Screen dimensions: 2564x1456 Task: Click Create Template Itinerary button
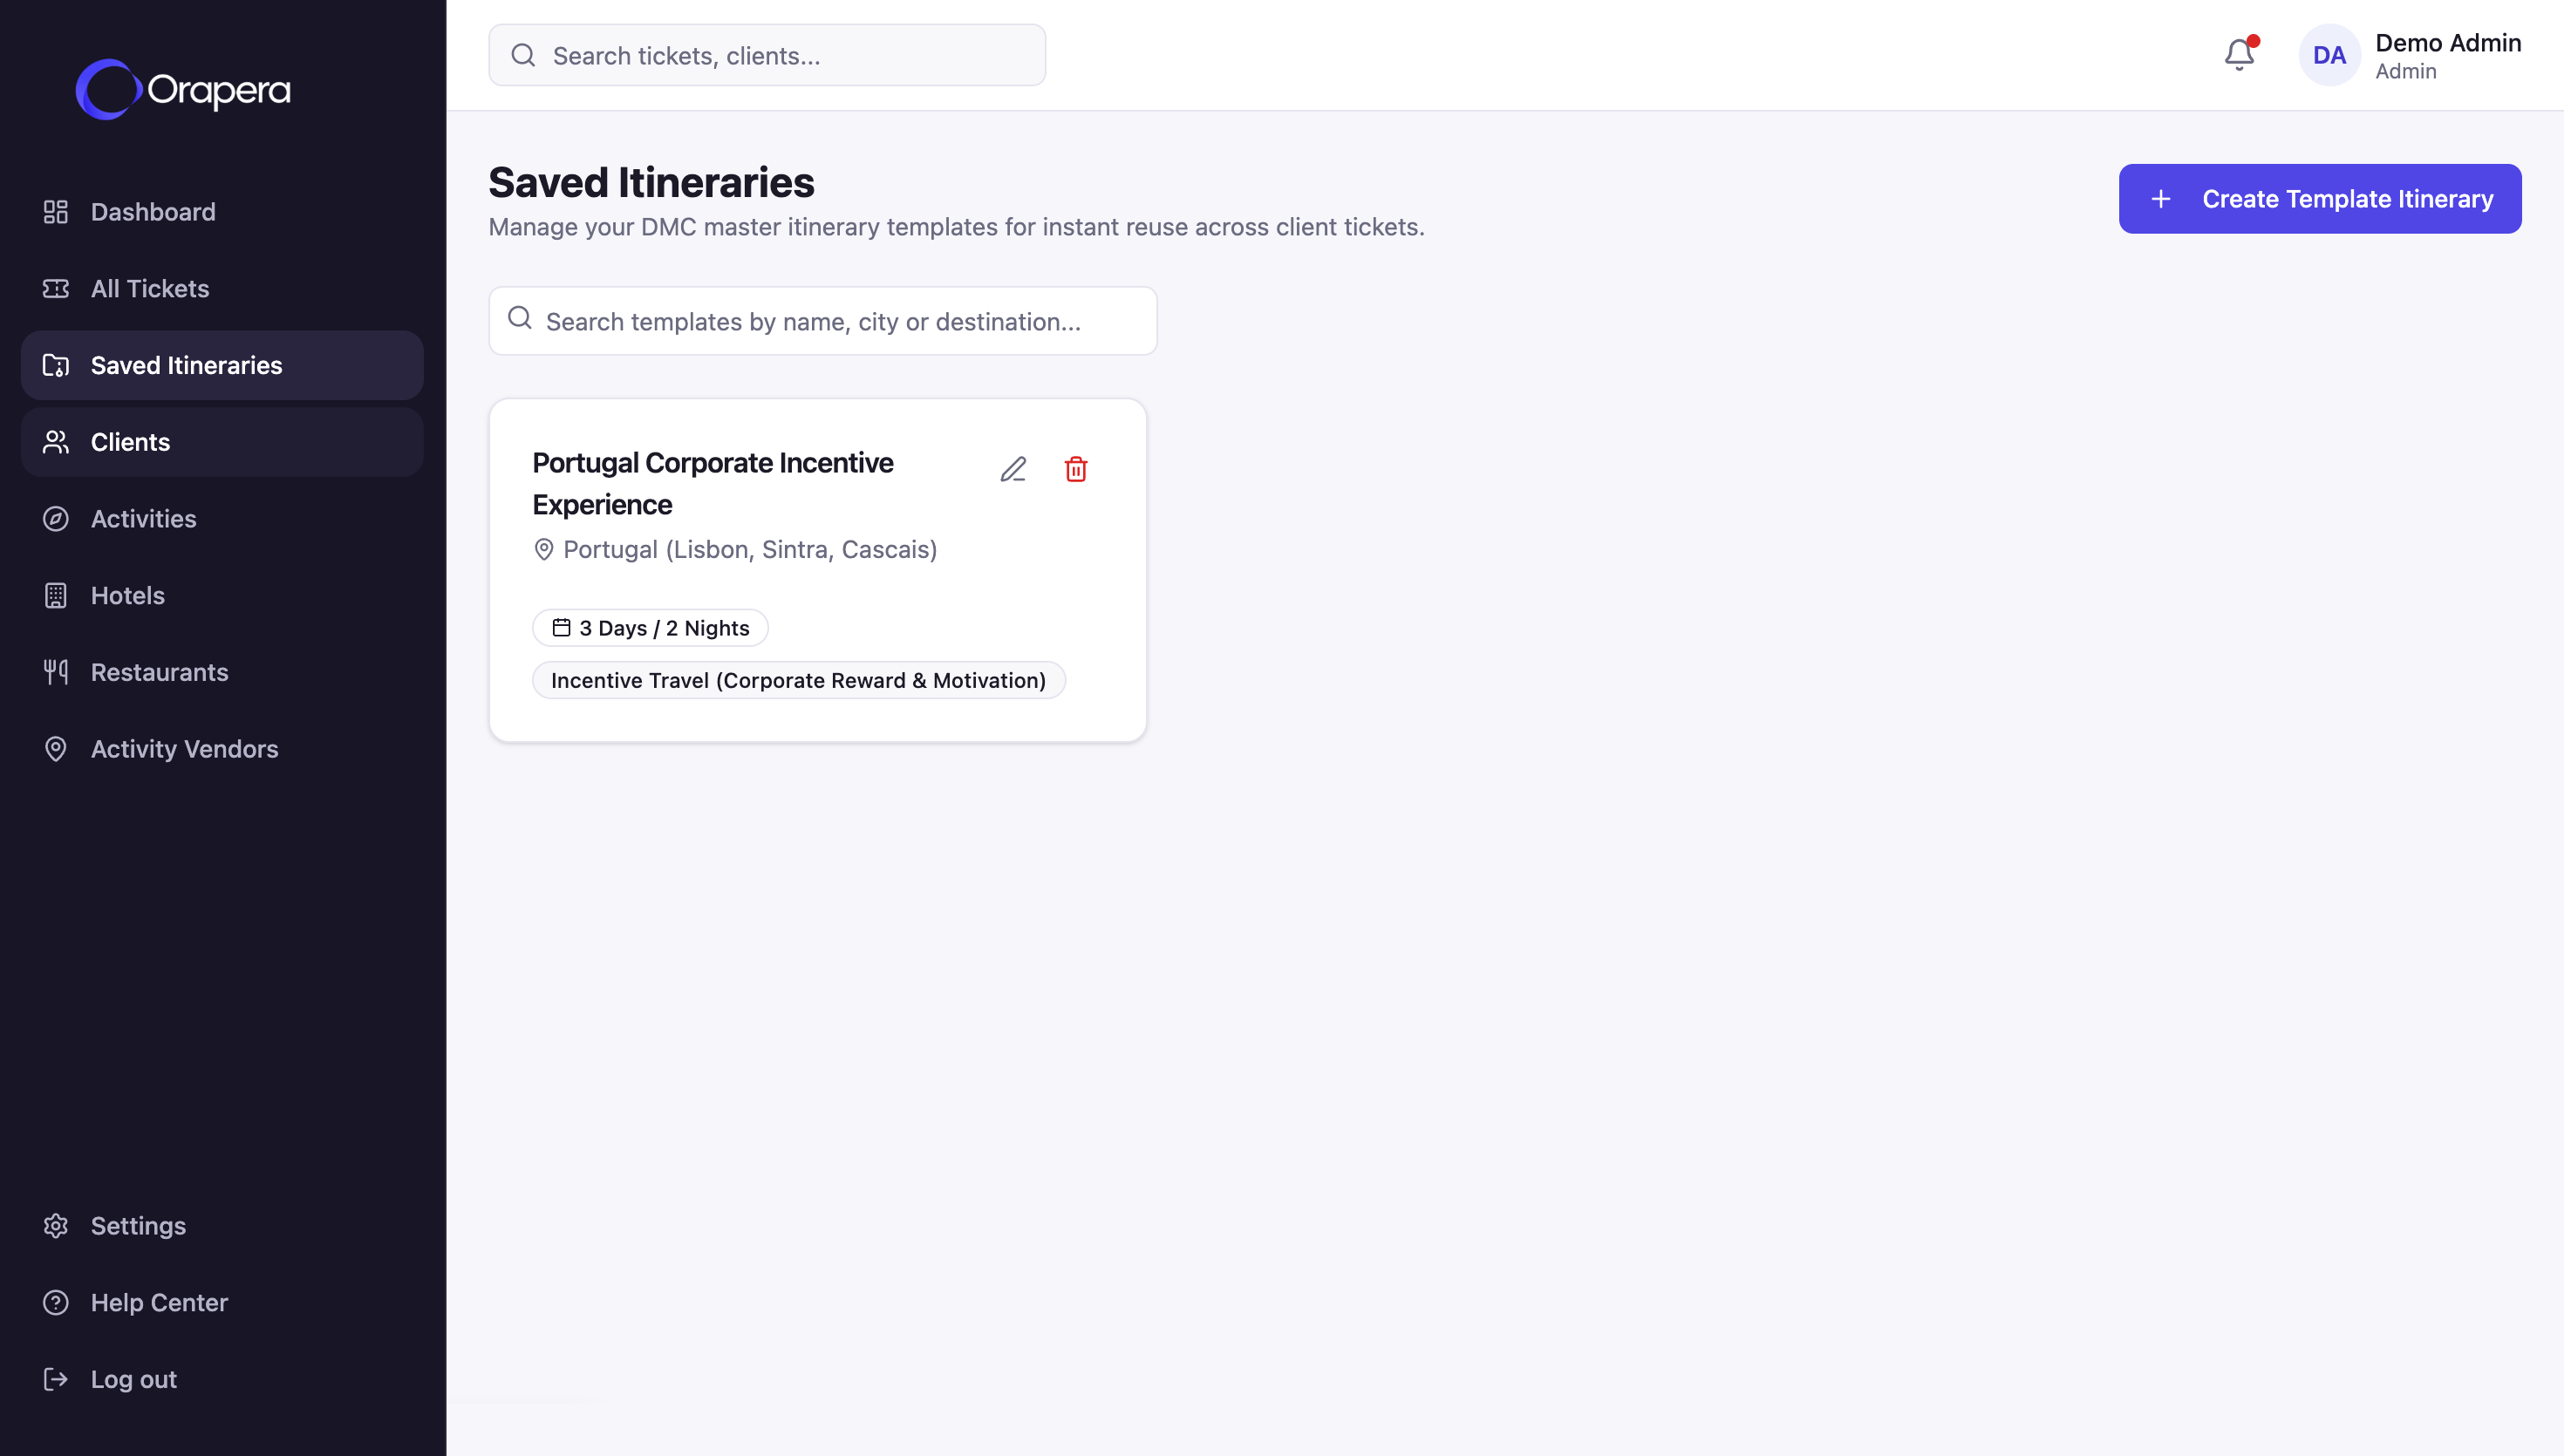click(2320, 199)
